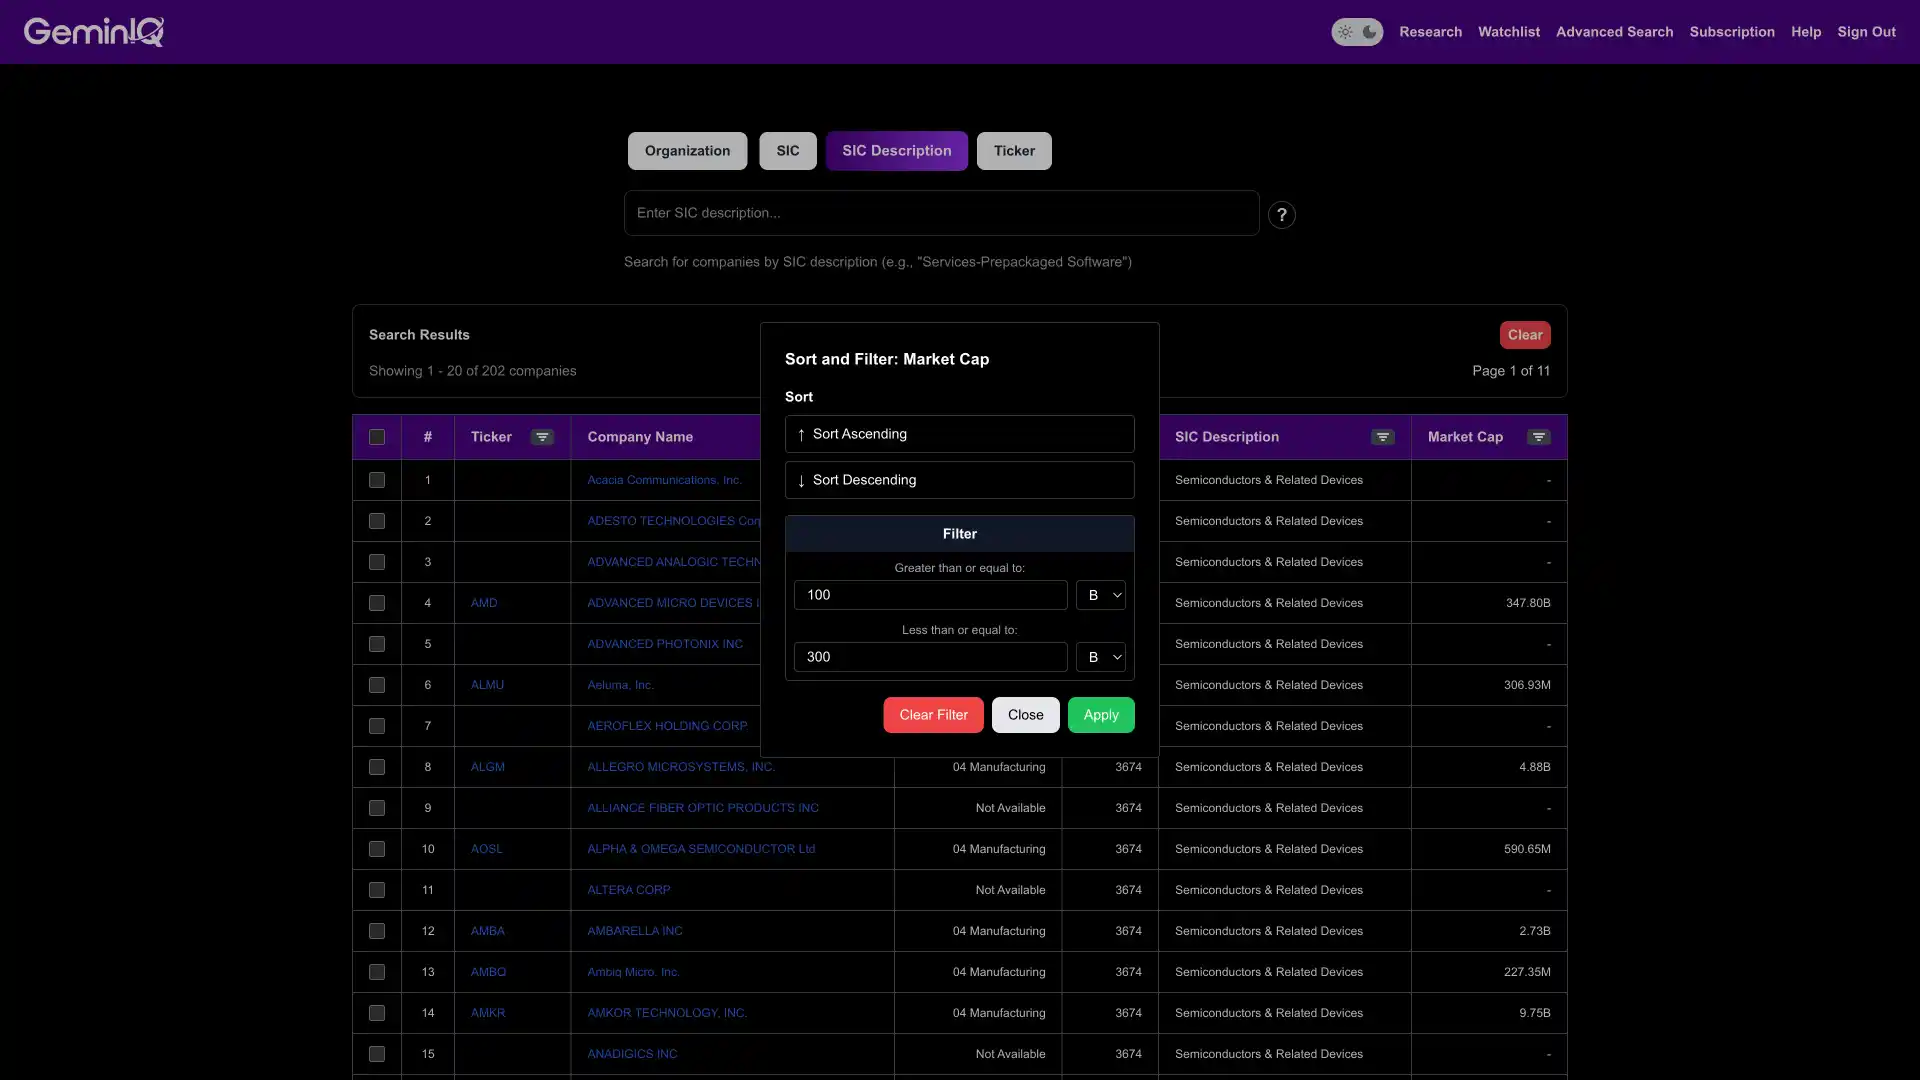1920x1080 pixels.
Task: Check the checkbox for Acacia Communications row
Action: [377, 480]
